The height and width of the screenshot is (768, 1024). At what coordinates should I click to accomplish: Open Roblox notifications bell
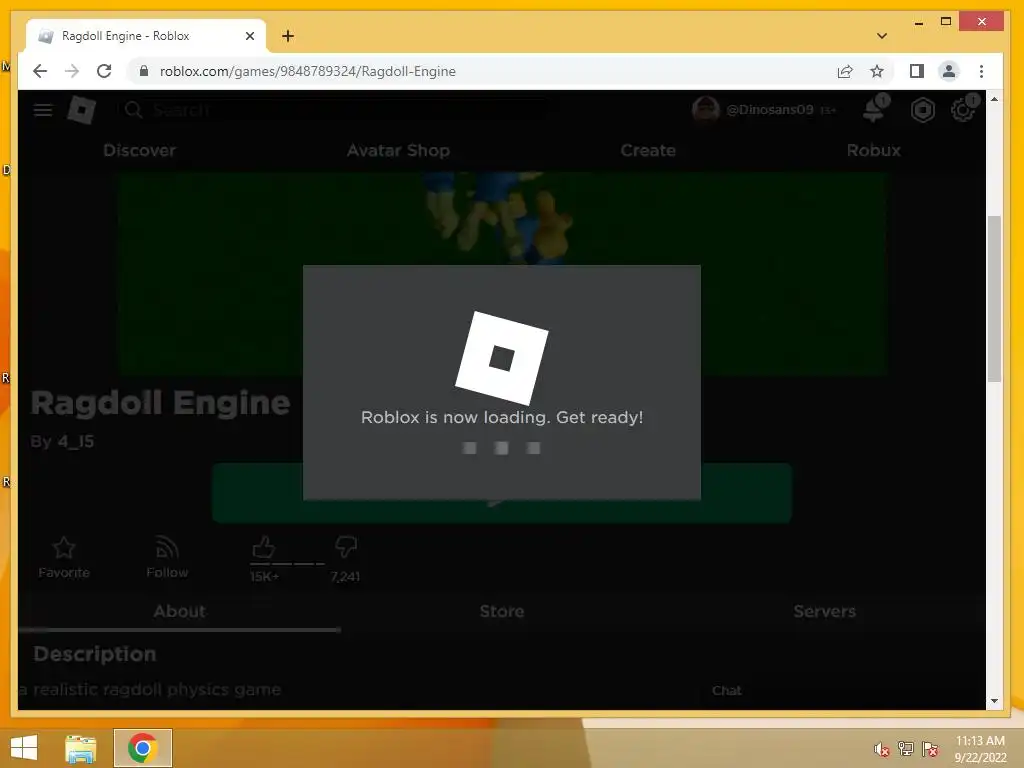click(x=874, y=108)
